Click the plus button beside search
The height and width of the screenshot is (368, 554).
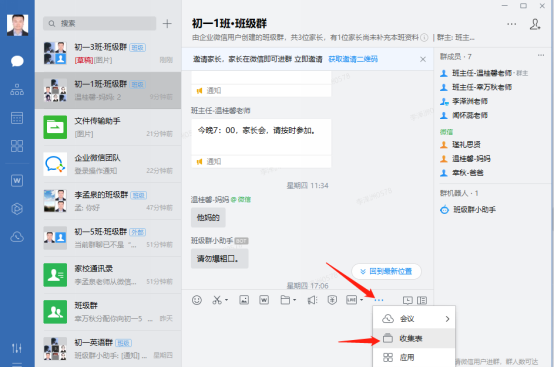tap(167, 24)
